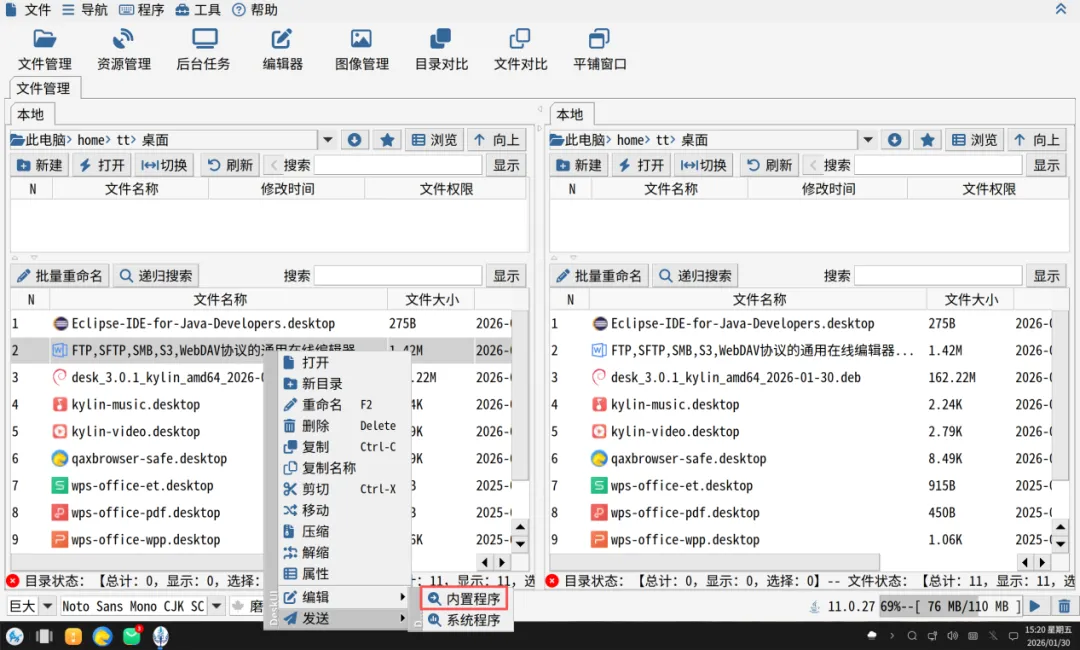Click the volume icon in system tray
Screen dimensions: 1080x650
(x=952, y=636)
